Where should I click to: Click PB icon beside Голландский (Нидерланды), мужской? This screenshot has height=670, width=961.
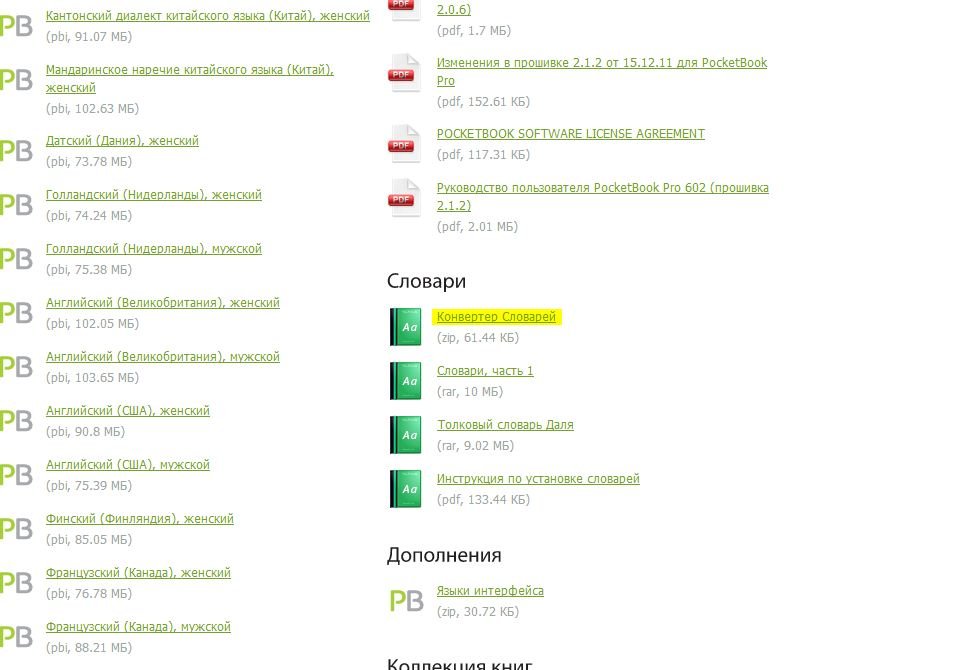pyautogui.click(x=16, y=259)
